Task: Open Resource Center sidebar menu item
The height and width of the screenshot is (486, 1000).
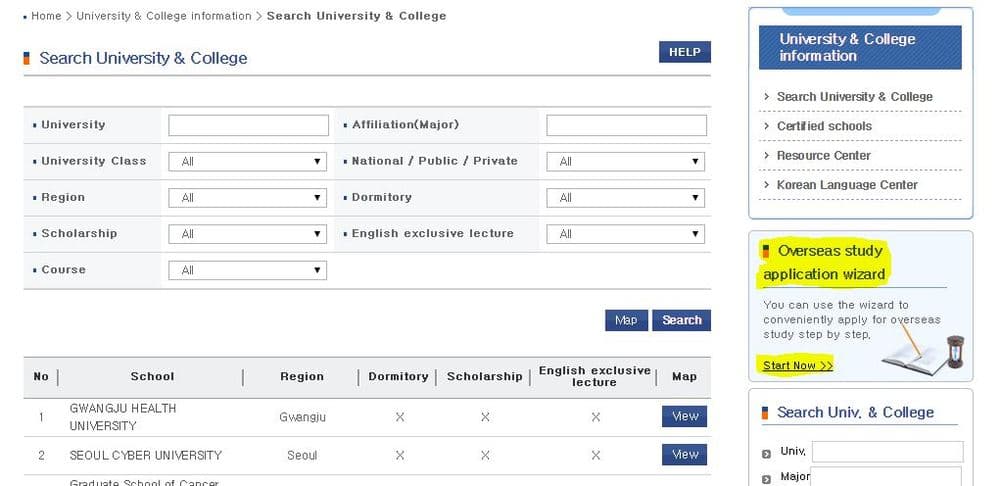Action: (823, 156)
